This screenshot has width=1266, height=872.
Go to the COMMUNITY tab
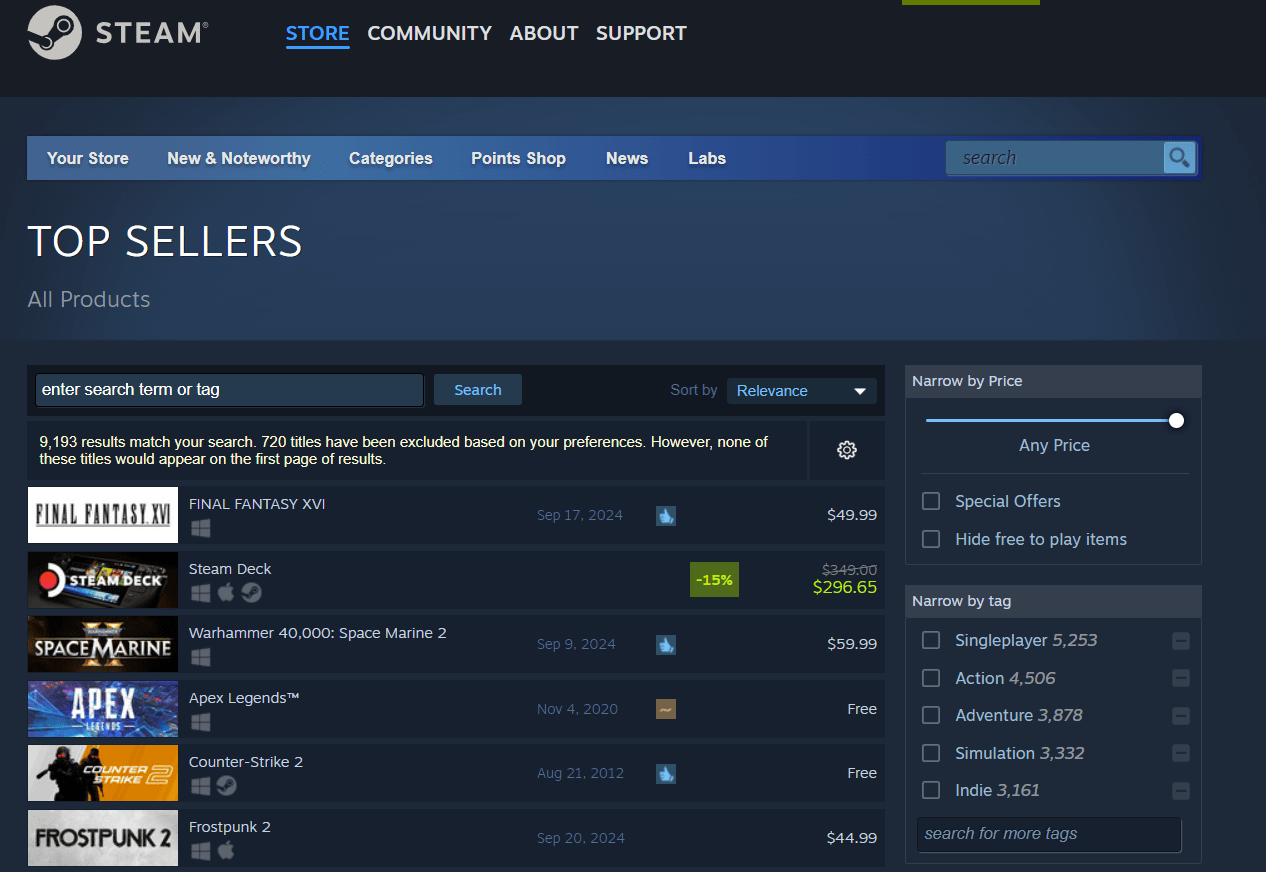click(x=429, y=33)
